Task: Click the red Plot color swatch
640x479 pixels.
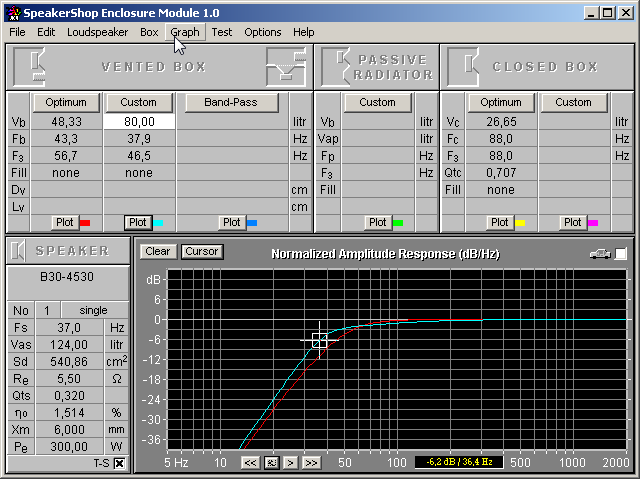Action: click(84, 223)
